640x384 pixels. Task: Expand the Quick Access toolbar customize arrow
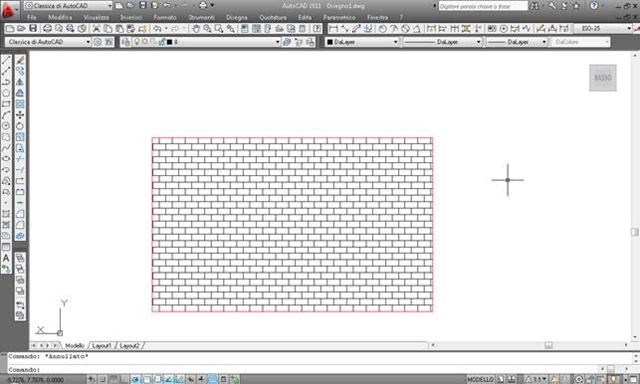(x=213, y=6)
